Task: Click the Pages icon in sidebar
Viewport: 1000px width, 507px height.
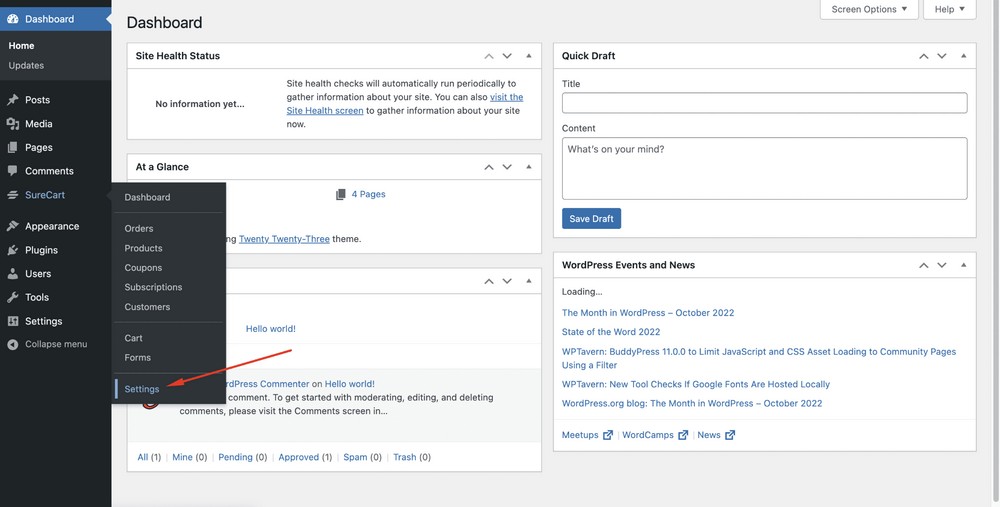Action: point(13,148)
